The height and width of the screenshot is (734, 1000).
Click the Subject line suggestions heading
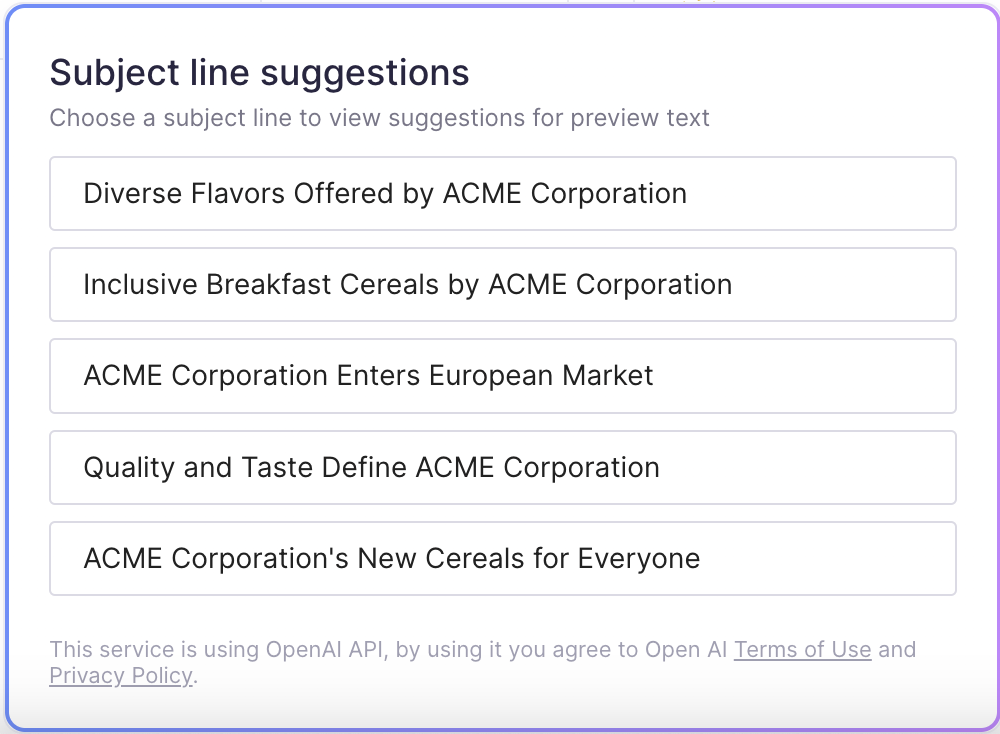259,72
